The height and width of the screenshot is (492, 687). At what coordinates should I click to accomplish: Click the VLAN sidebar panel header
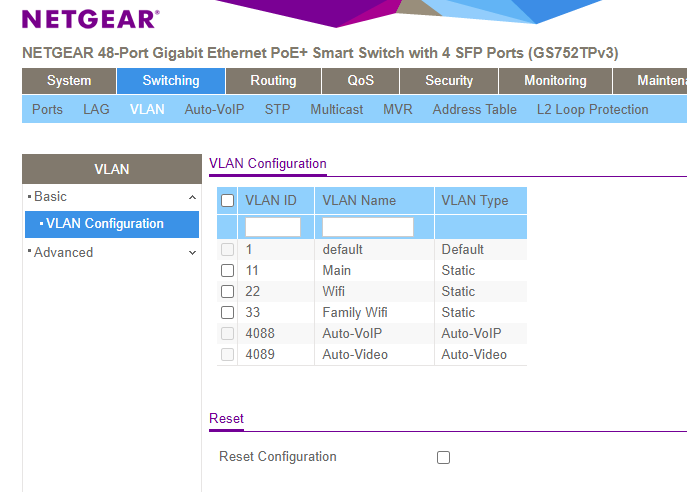112,169
